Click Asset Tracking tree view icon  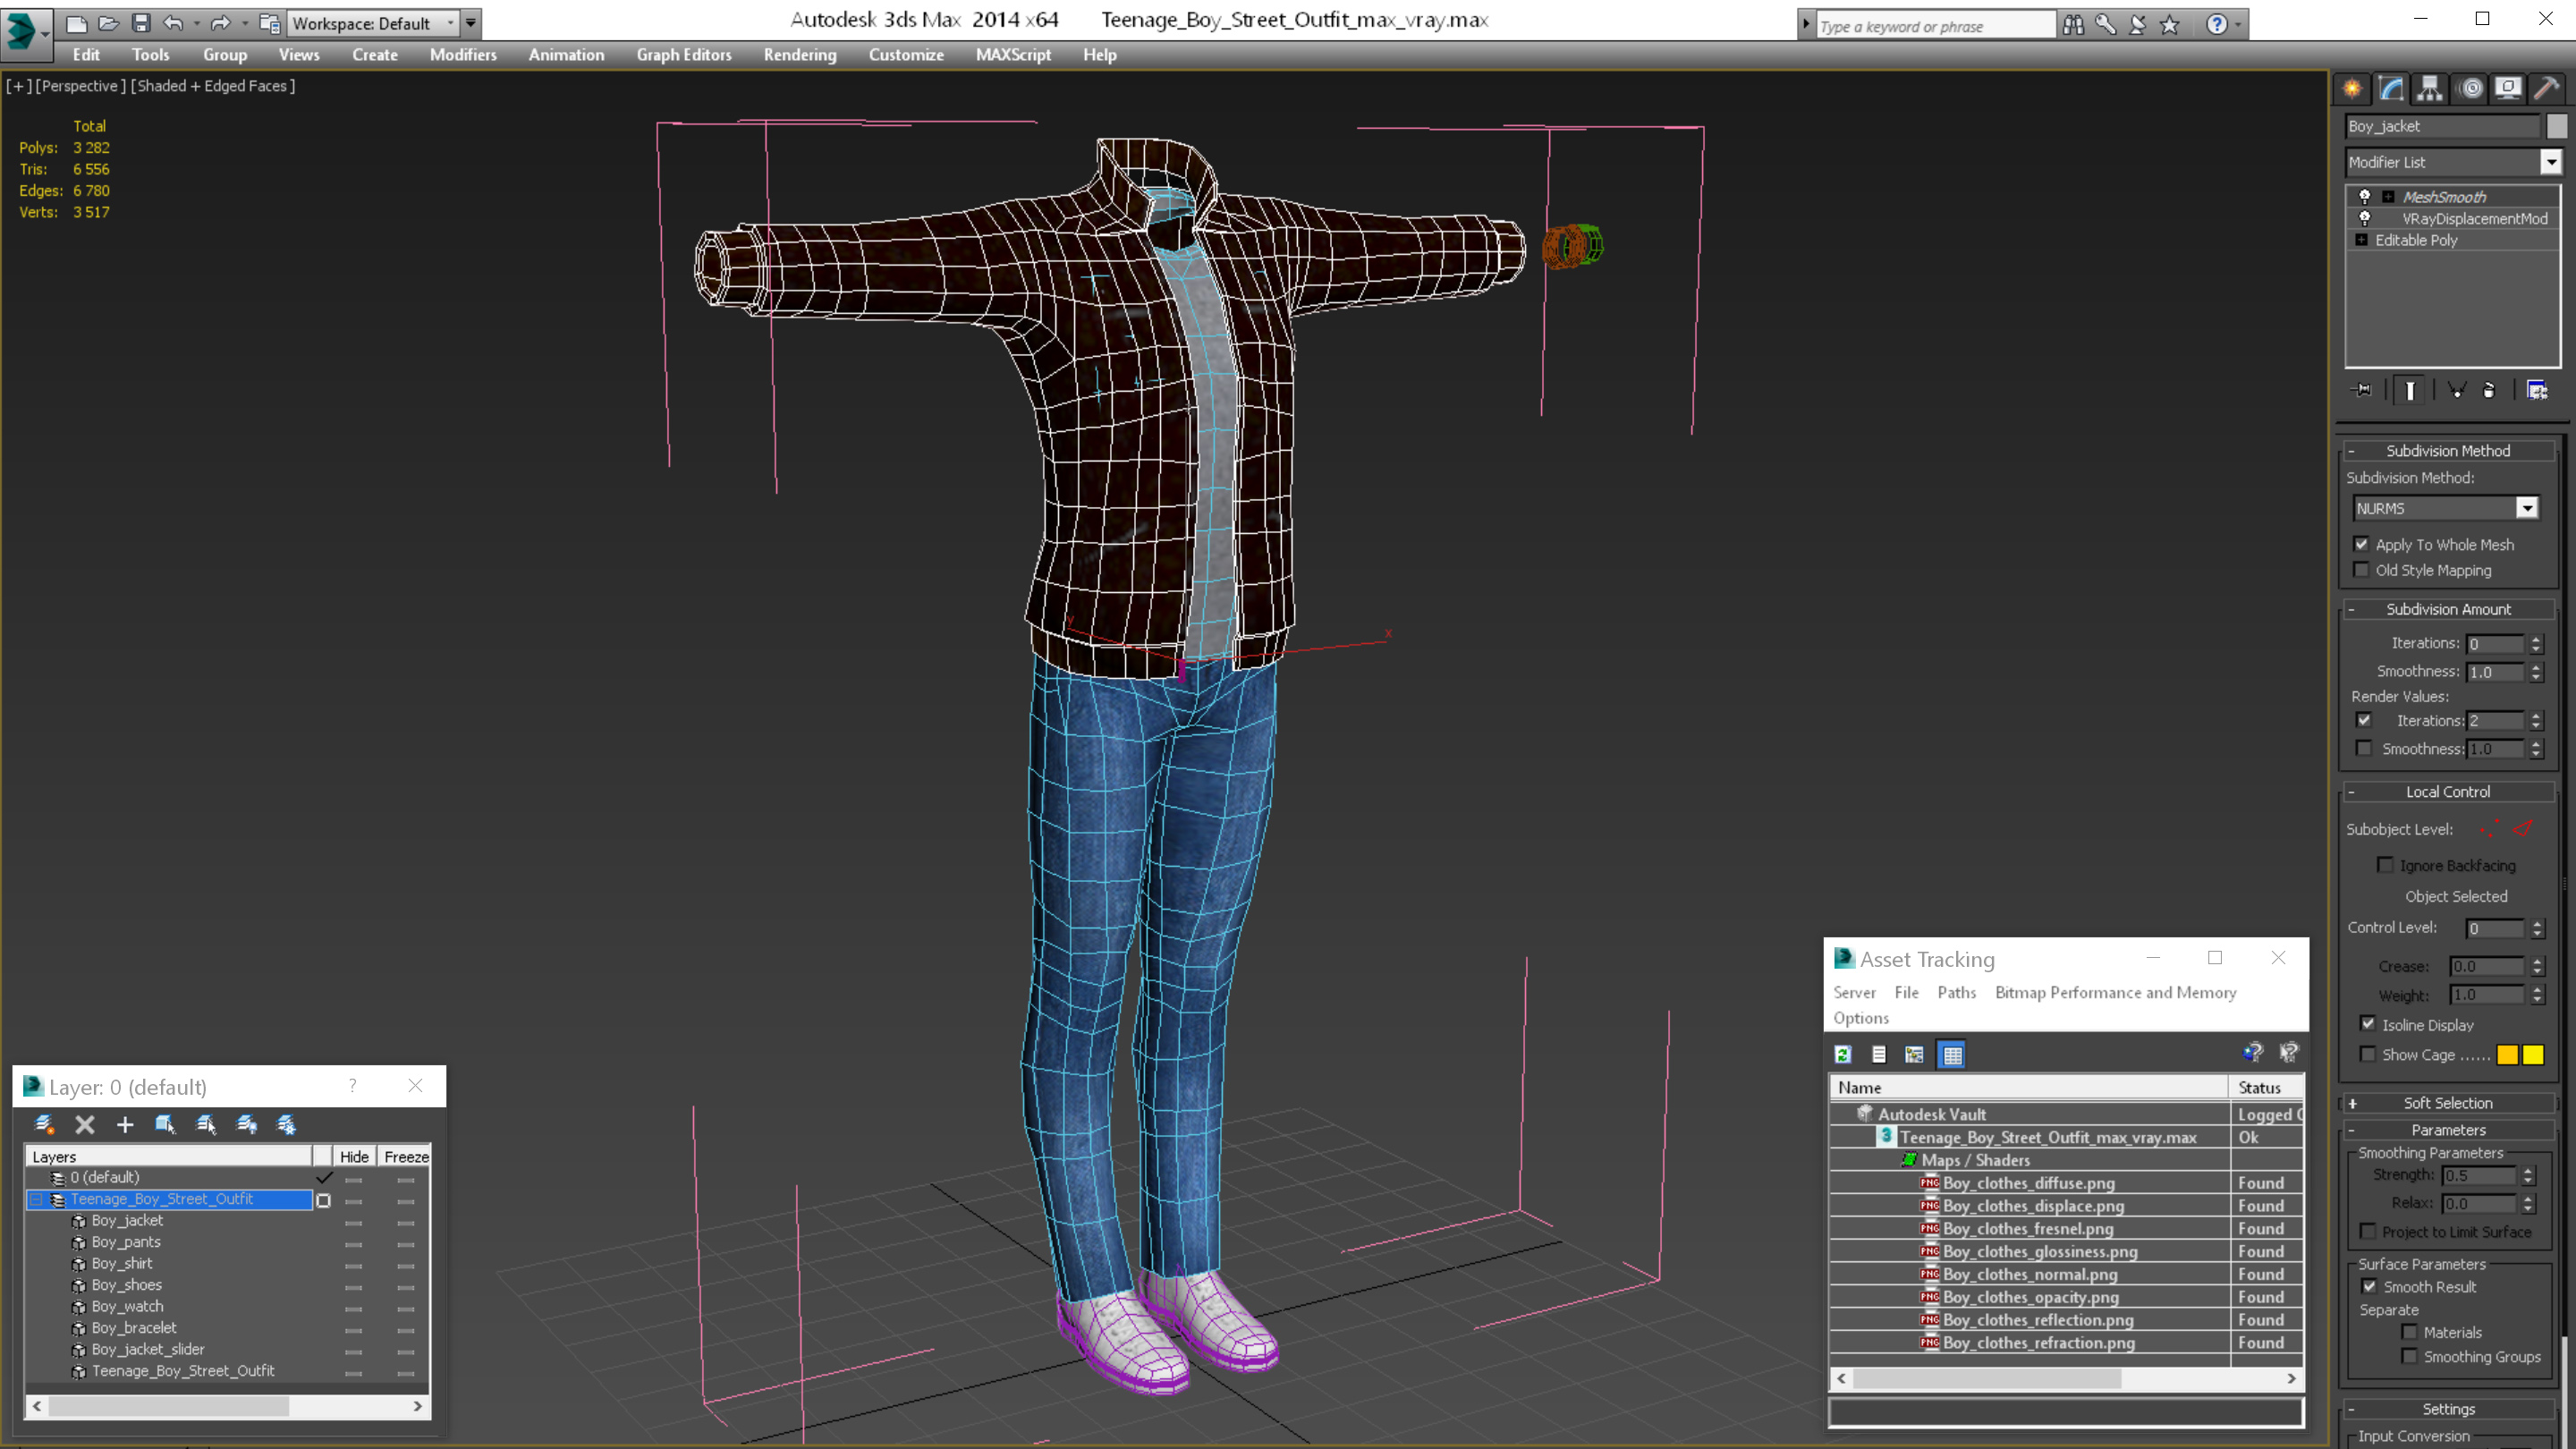tap(1914, 1054)
